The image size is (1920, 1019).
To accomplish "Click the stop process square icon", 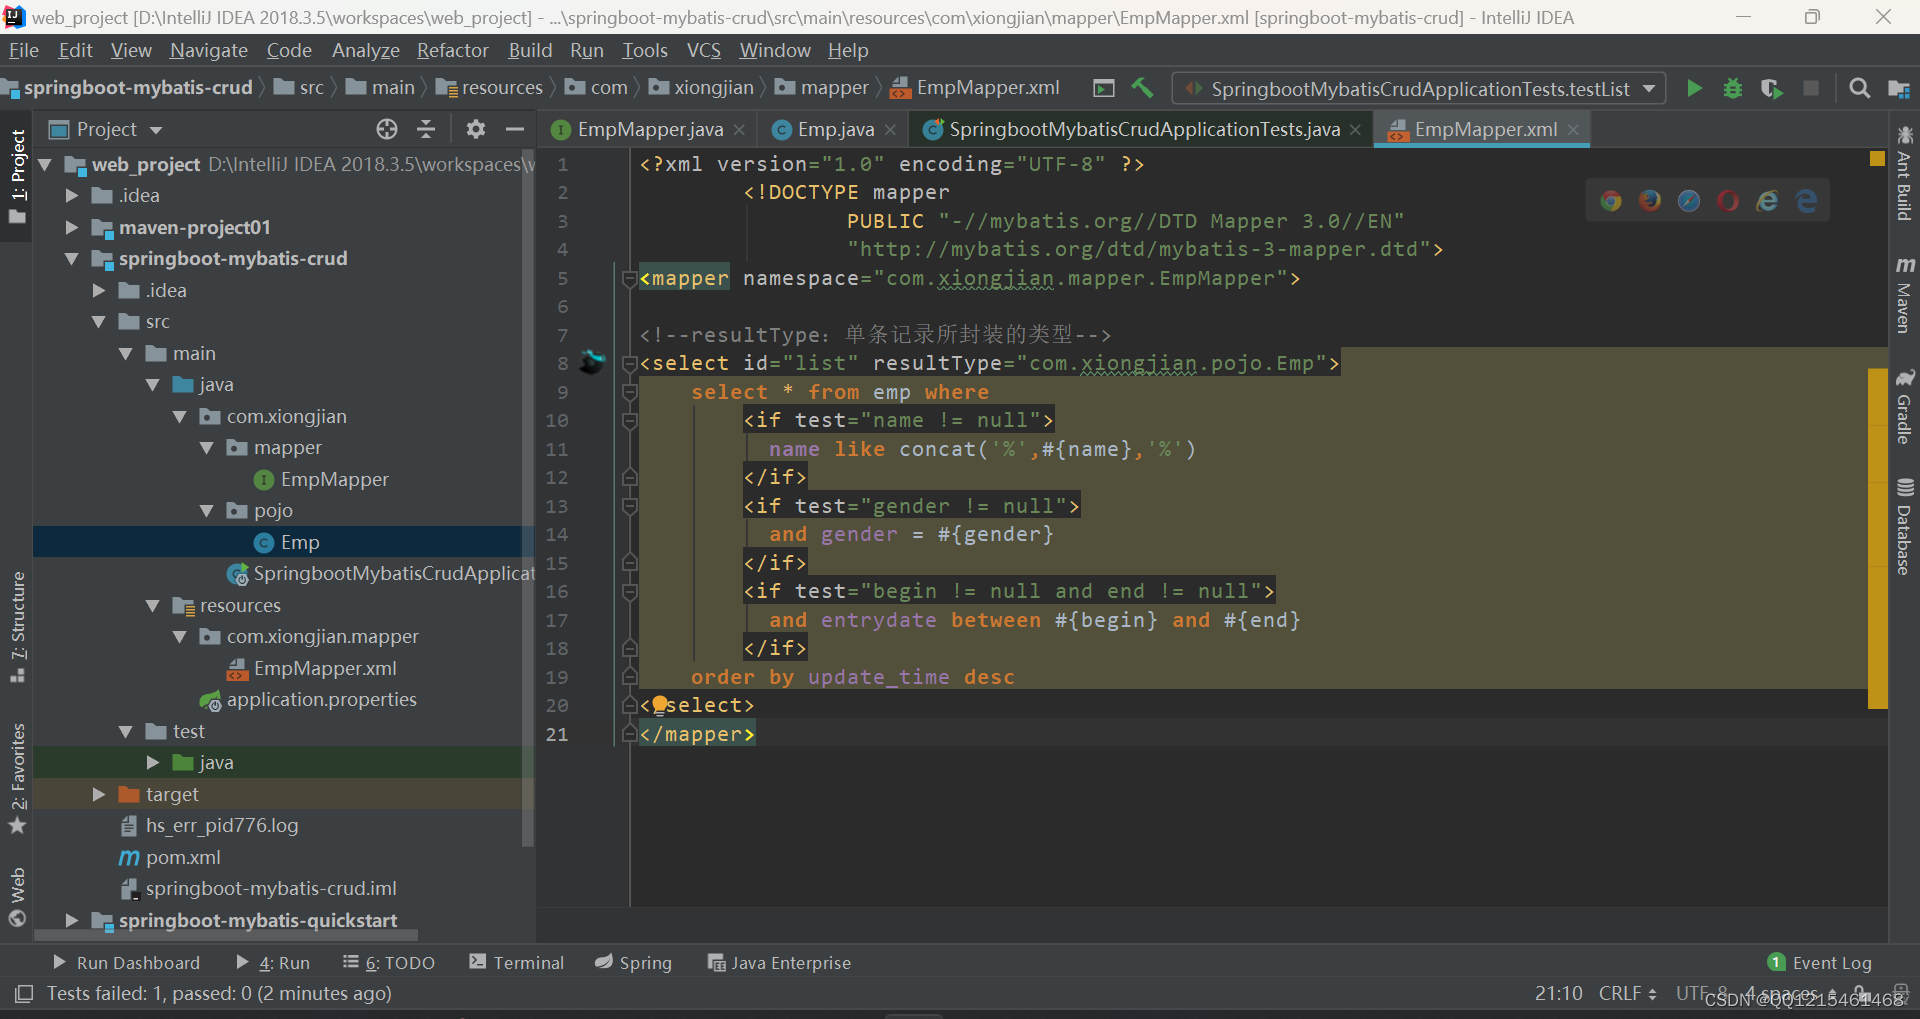I will coord(1811,88).
